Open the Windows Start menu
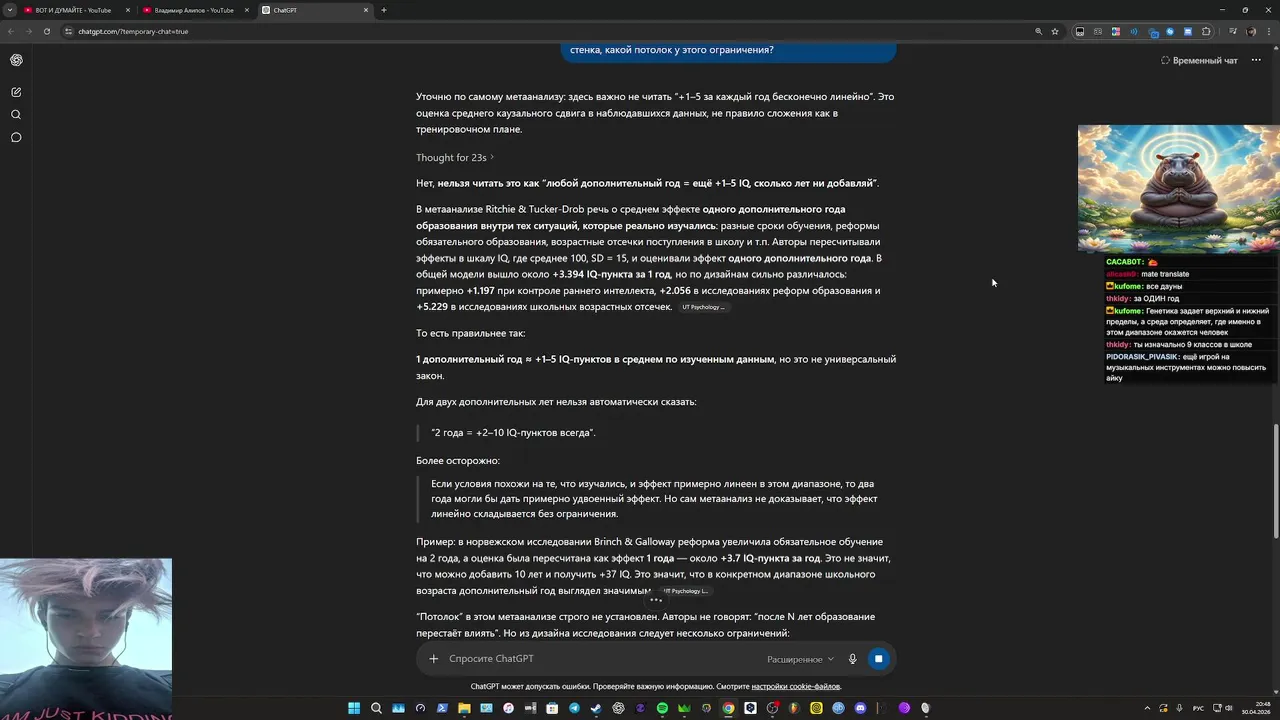 point(354,708)
